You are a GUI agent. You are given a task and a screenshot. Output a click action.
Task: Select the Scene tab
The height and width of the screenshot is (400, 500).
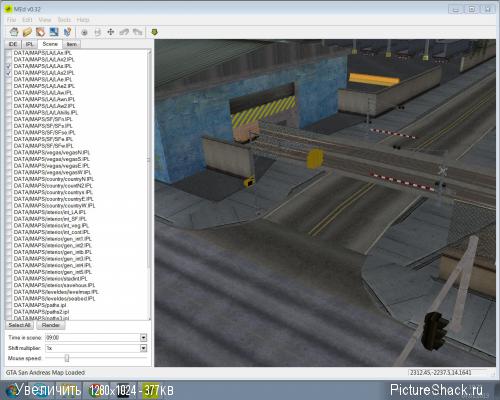point(50,44)
